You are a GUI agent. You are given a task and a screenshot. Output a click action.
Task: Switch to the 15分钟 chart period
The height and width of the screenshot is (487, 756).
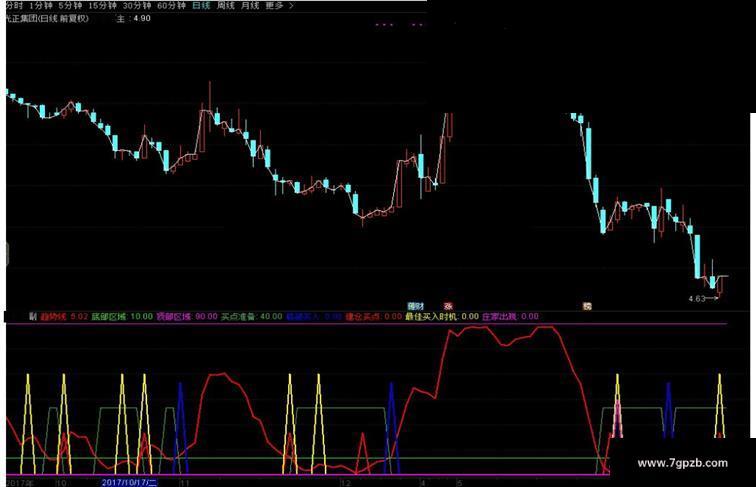click(x=102, y=6)
